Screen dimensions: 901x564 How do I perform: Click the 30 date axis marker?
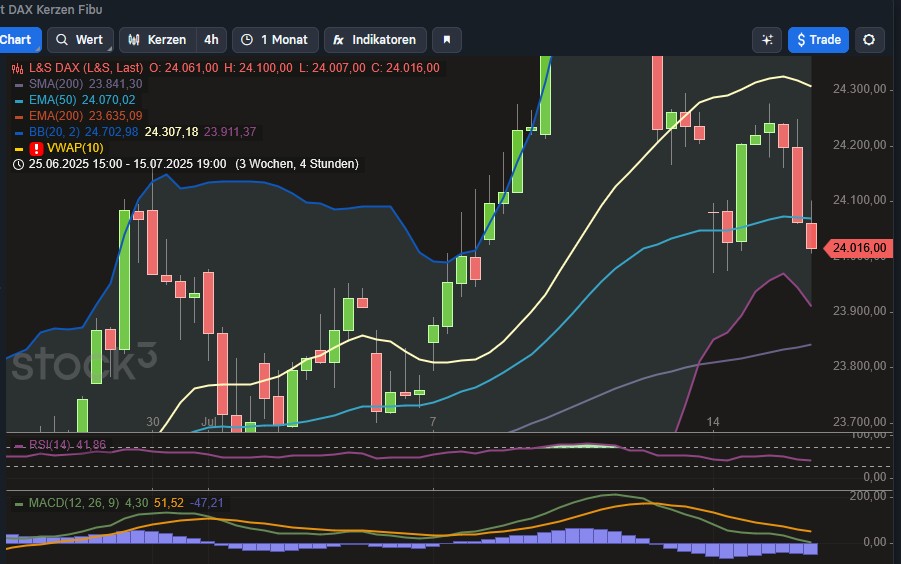tap(152, 422)
